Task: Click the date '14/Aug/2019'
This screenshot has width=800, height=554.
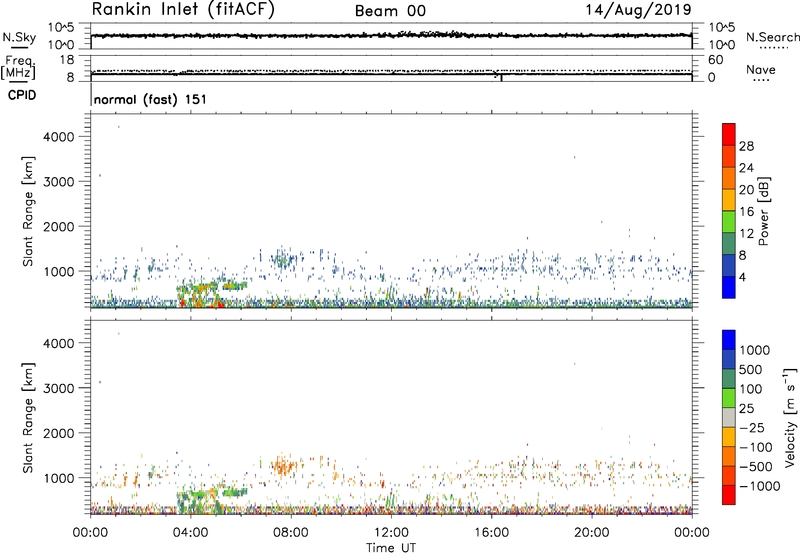Action: (x=638, y=10)
